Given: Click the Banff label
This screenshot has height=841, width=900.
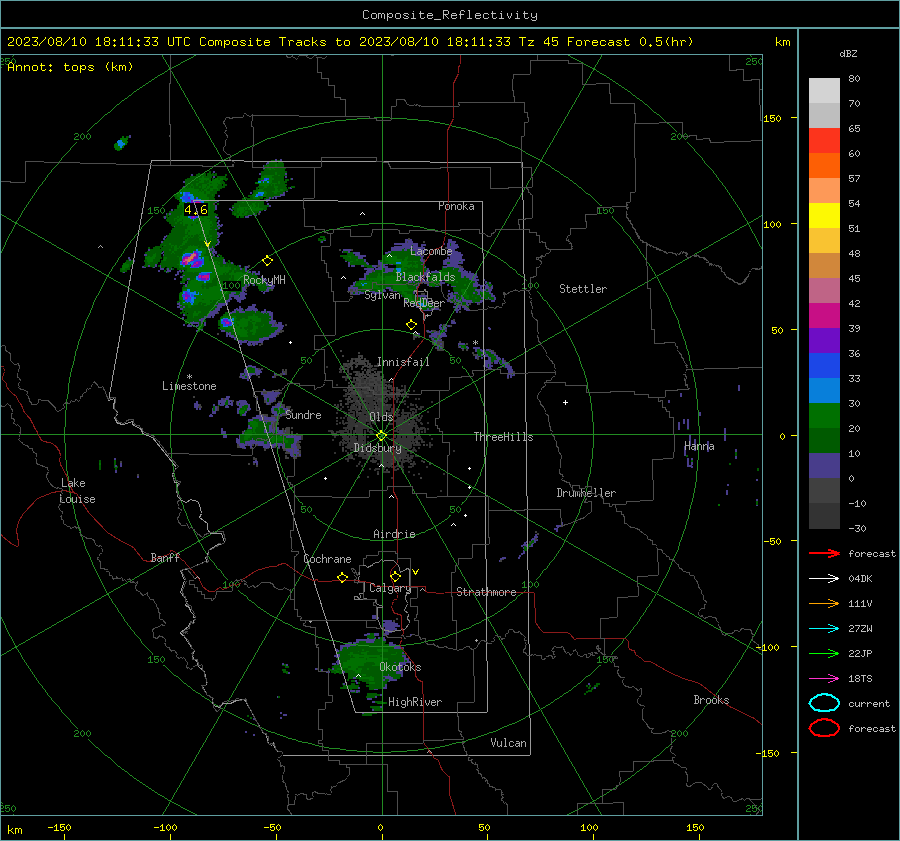Looking at the screenshot, I should (x=165, y=557).
